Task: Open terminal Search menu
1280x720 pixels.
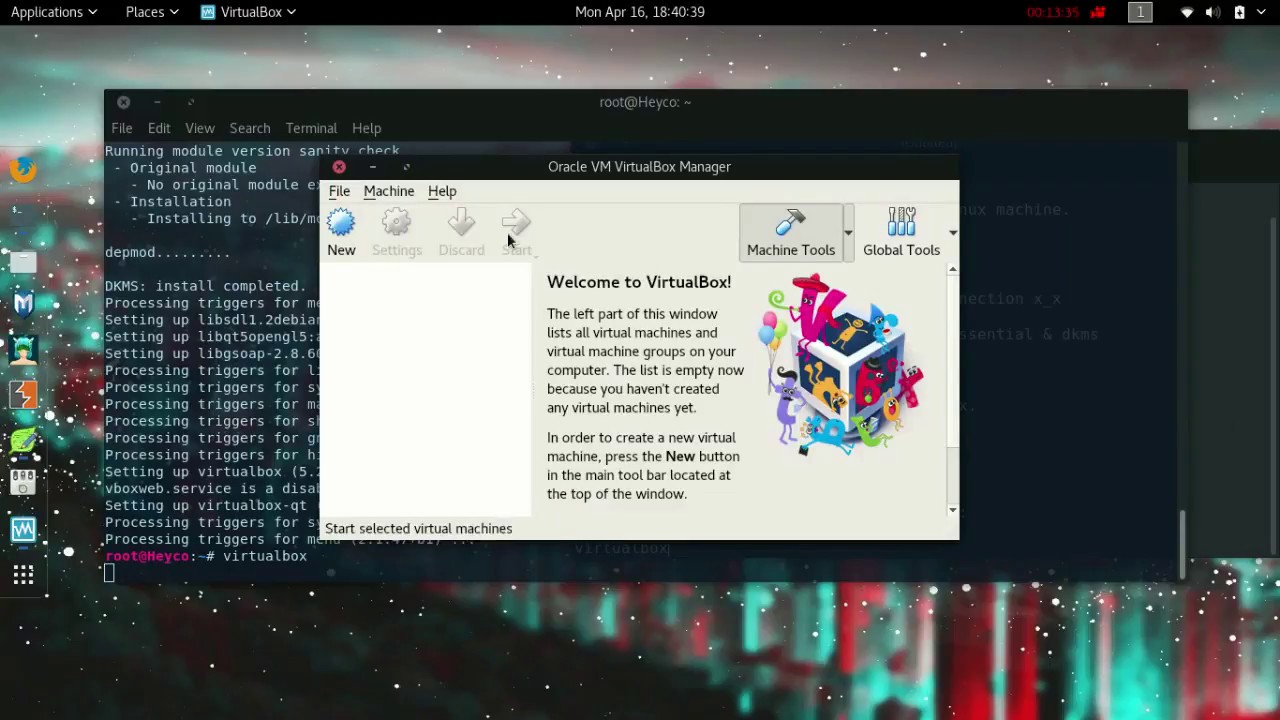Action: pyautogui.click(x=250, y=128)
